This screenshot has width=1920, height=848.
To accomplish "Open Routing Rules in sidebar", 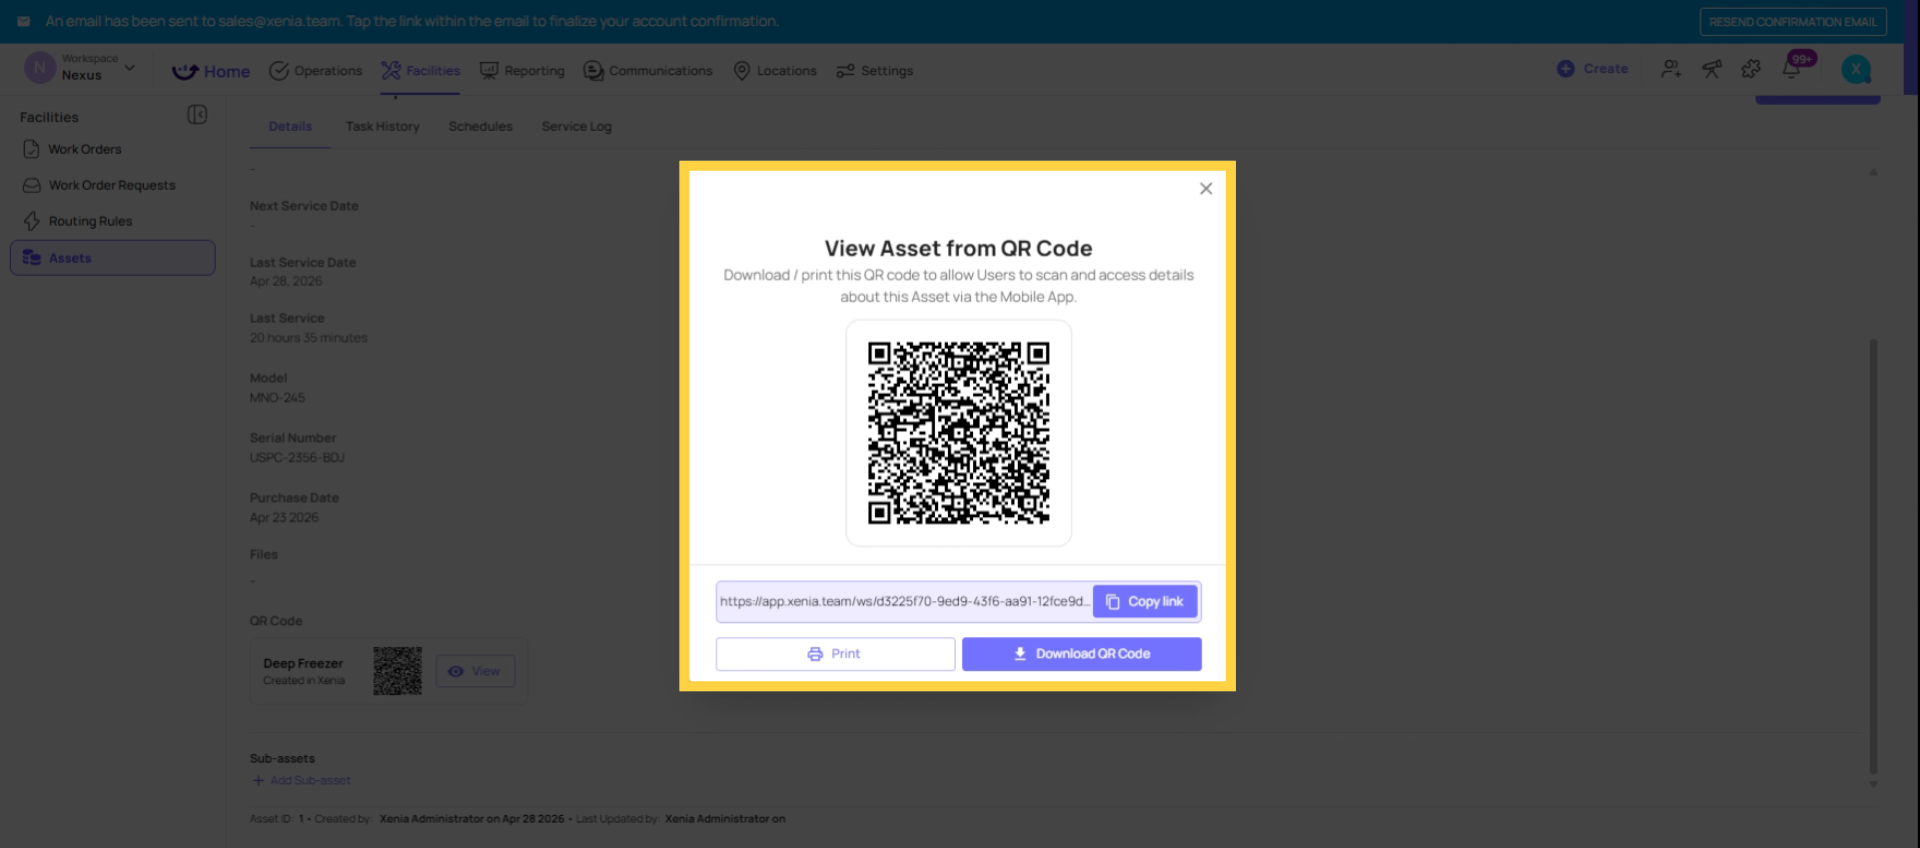I will [90, 221].
